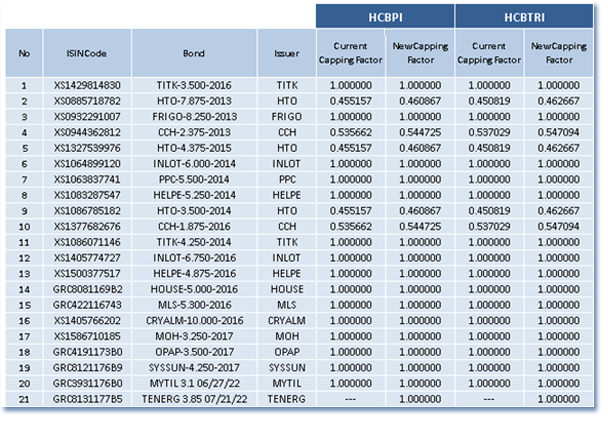
Task: Click the Bond column header
Action: (x=193, y=53)
